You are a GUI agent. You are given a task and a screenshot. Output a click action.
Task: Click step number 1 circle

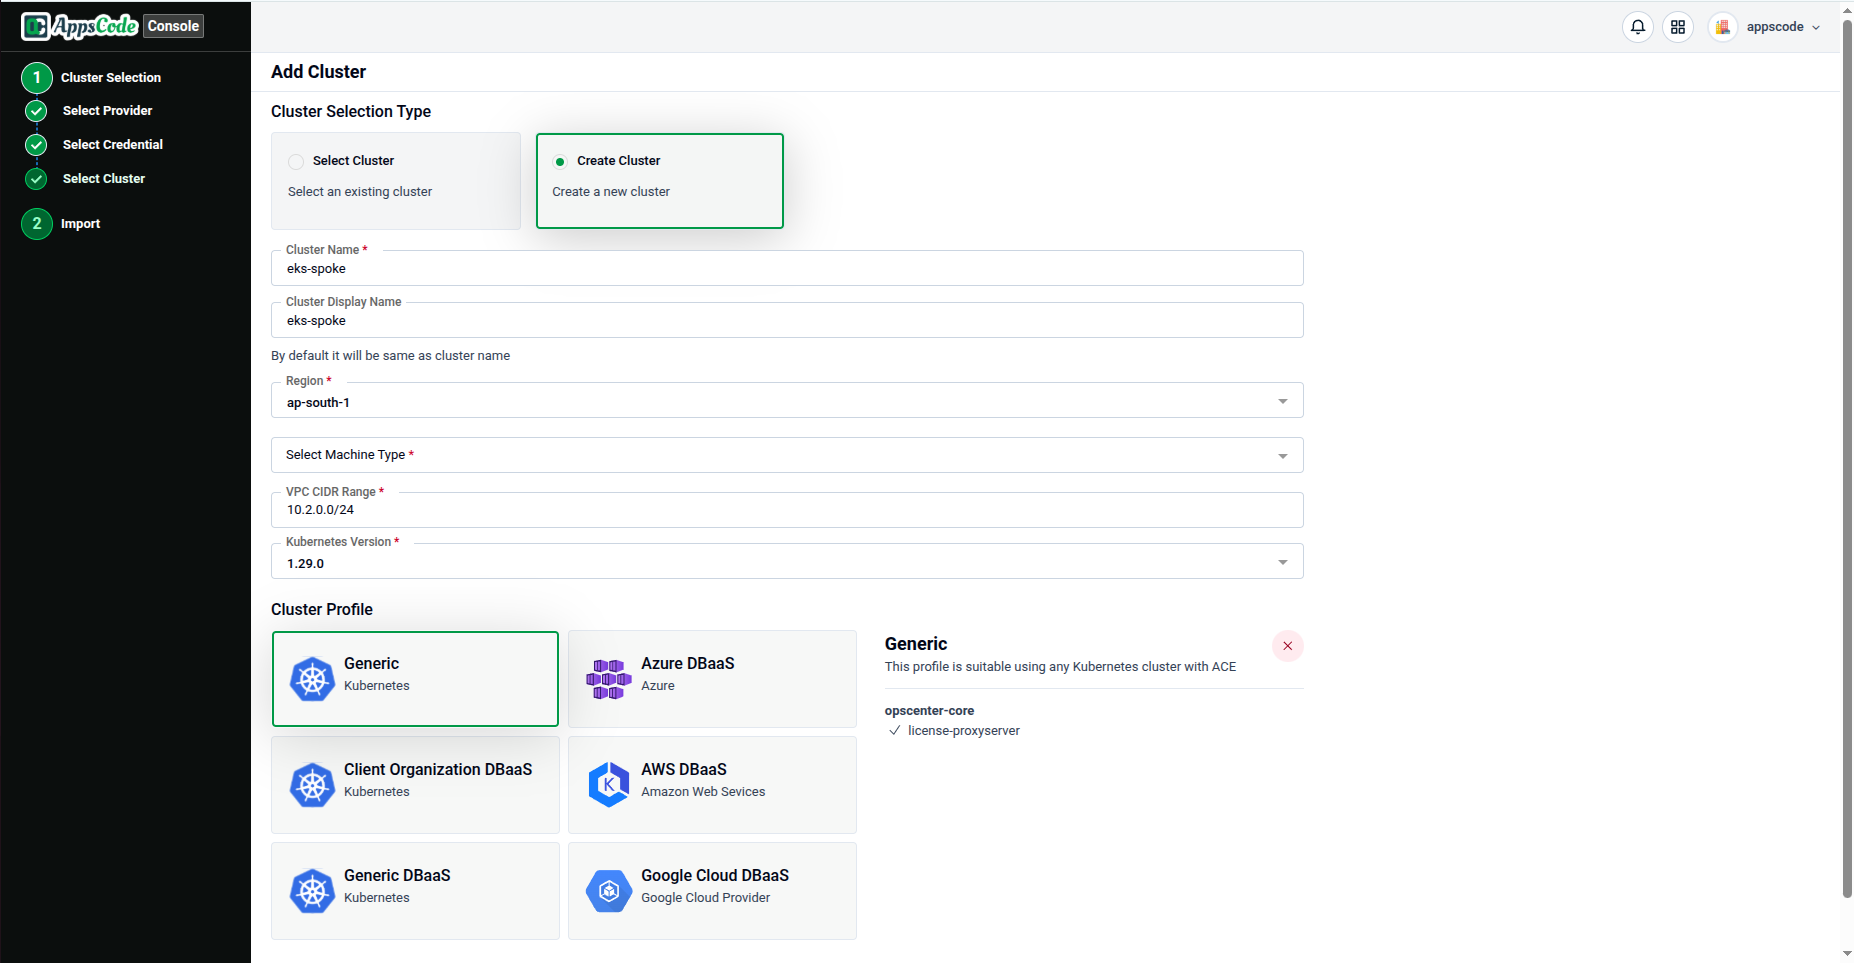pyautogui.click(x=37, y=77)
